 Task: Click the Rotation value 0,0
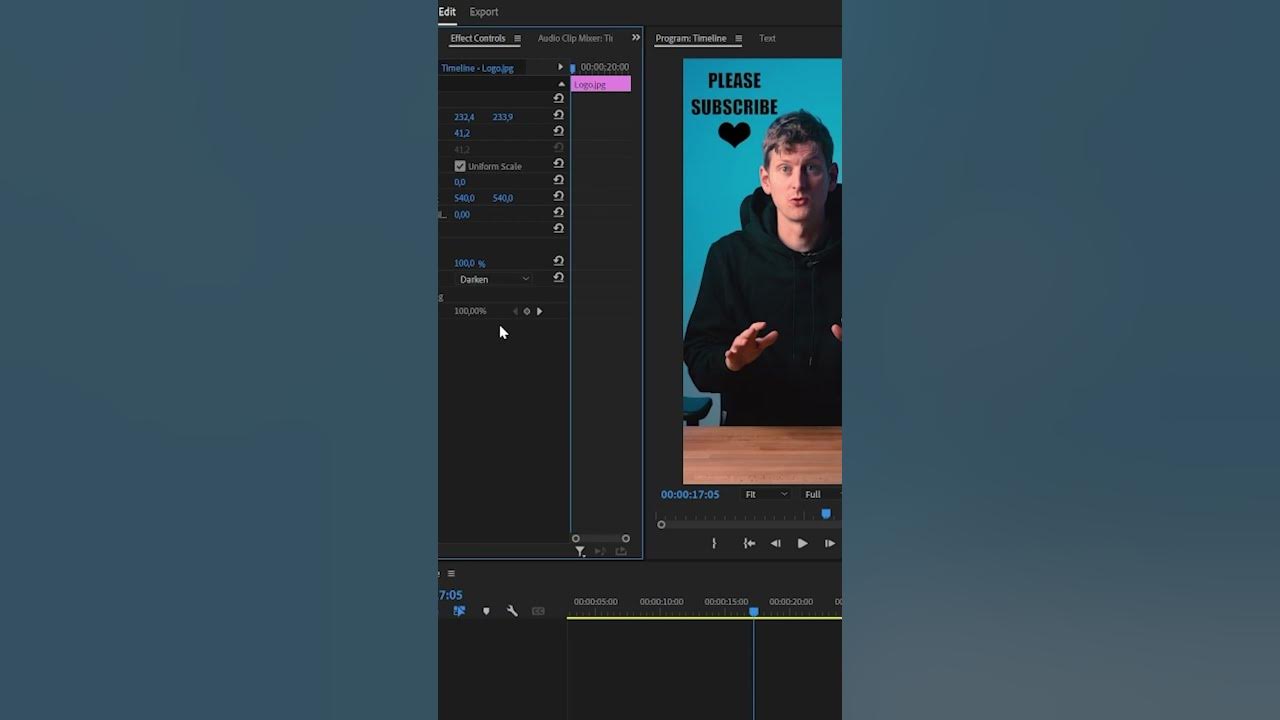click(x=460, y=182)
